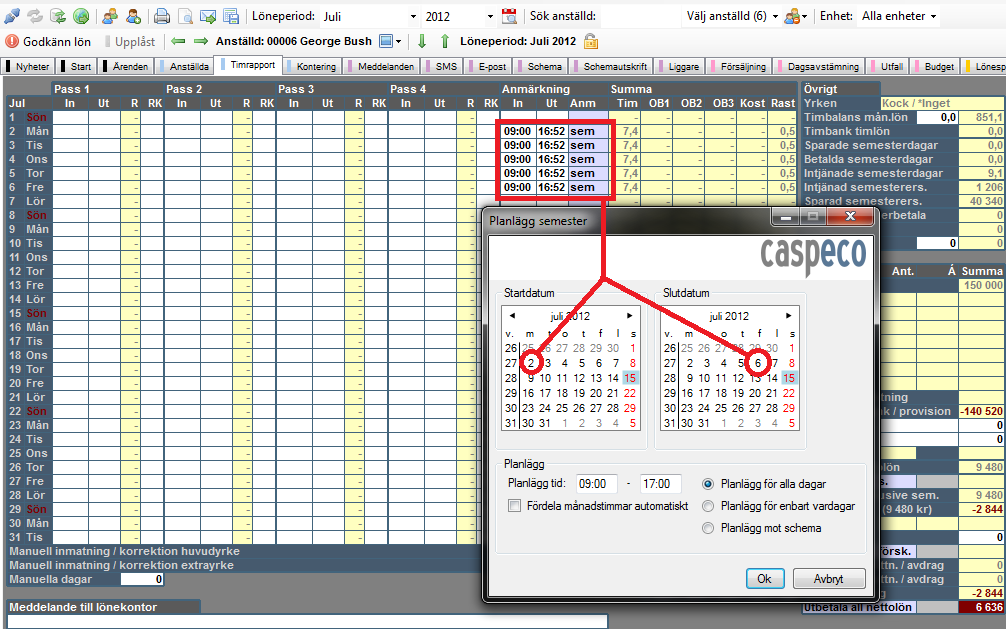Click Planlägg tid start field 09:00
The image size is (1006, 629).
click(x=596, y=484)
